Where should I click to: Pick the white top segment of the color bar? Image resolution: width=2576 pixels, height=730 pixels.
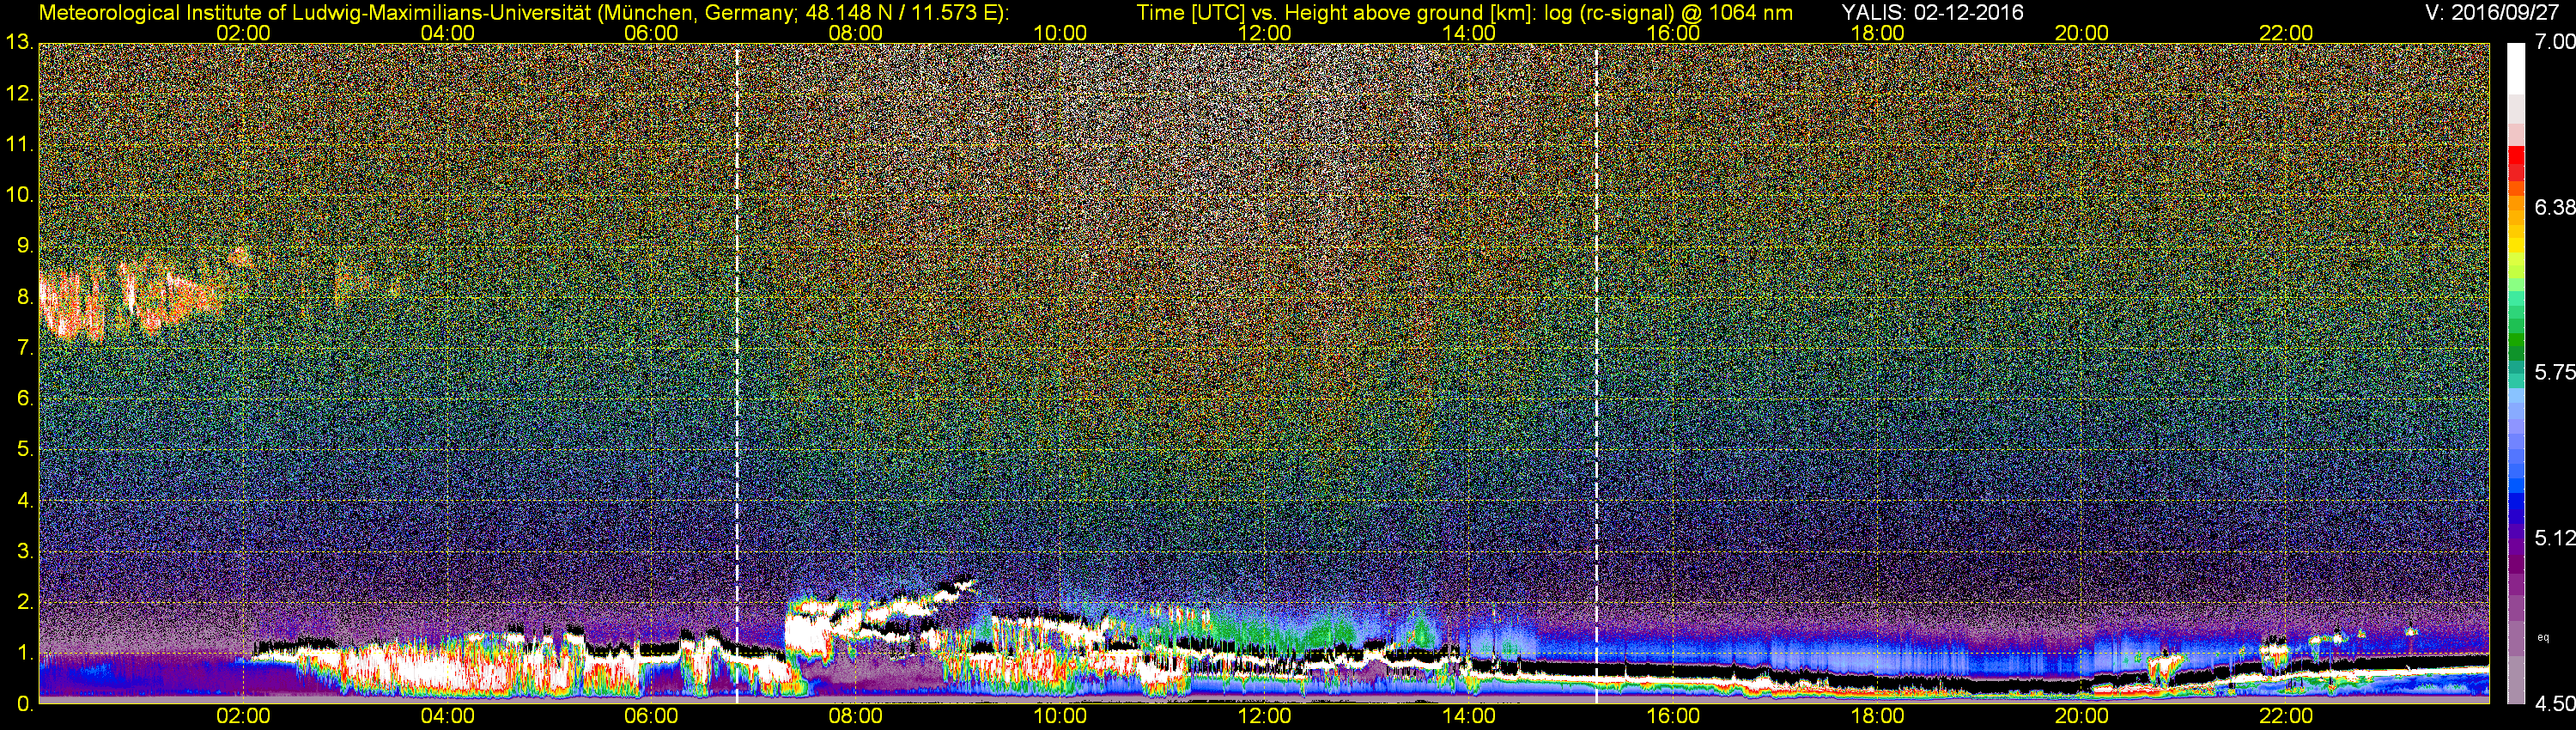[x=2516, y=68]
